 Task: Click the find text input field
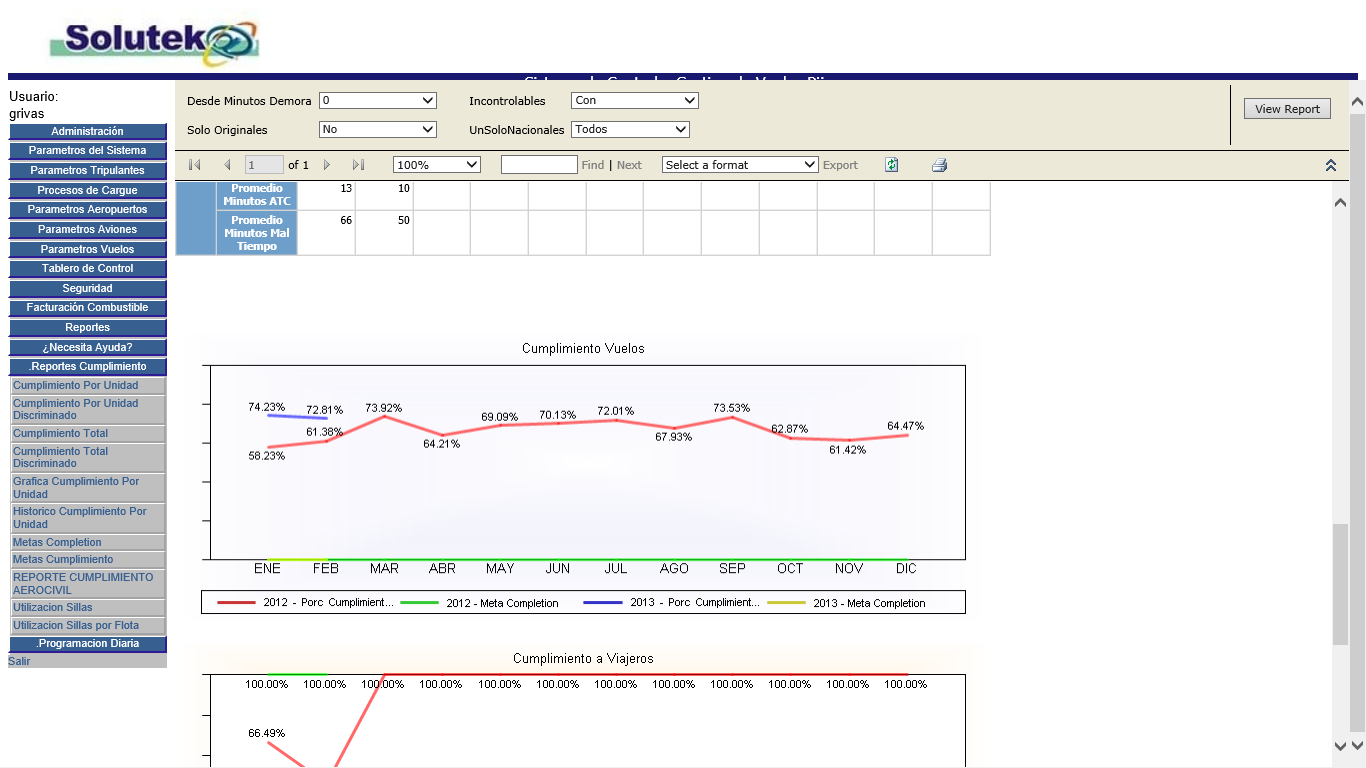tap(538, 165)
